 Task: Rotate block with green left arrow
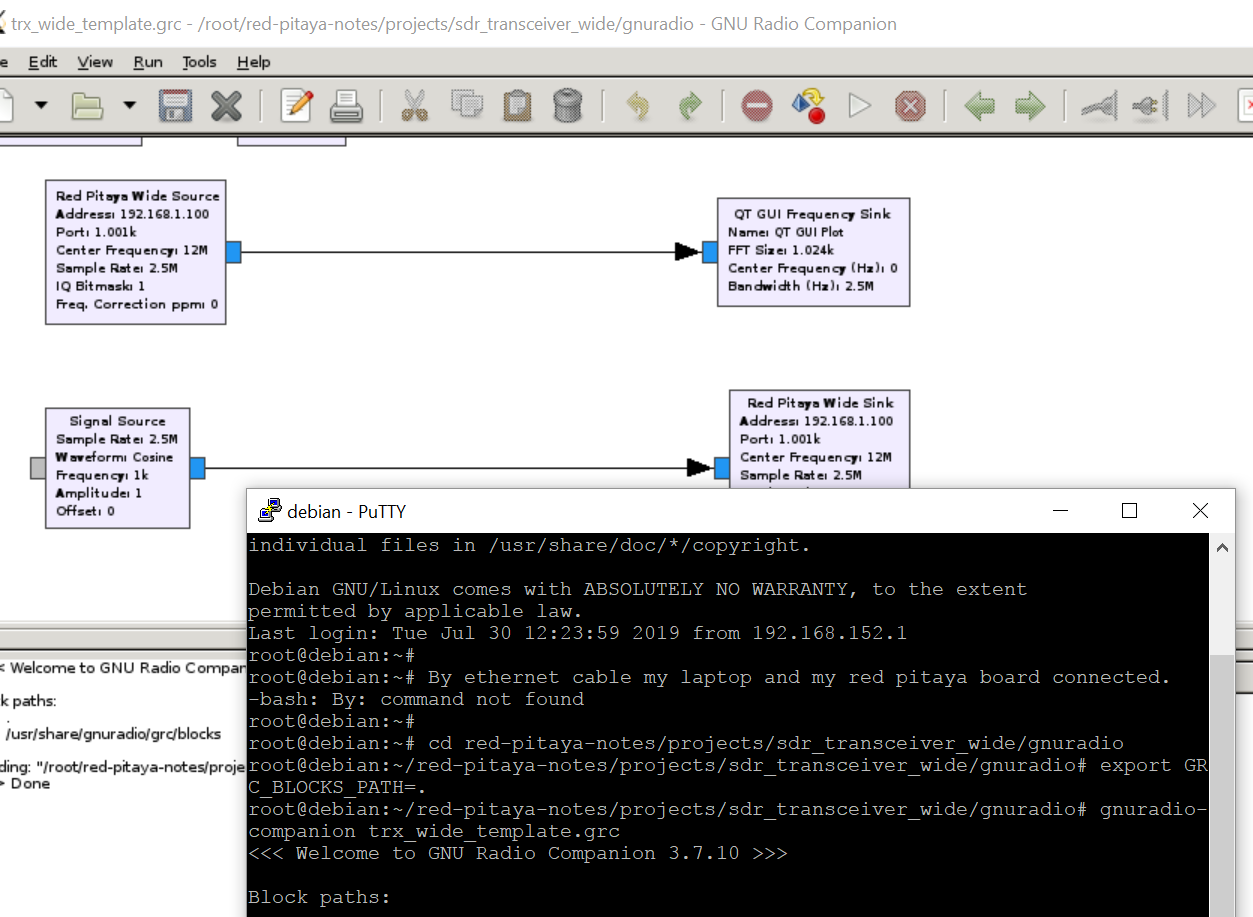[x=979, y=105]
